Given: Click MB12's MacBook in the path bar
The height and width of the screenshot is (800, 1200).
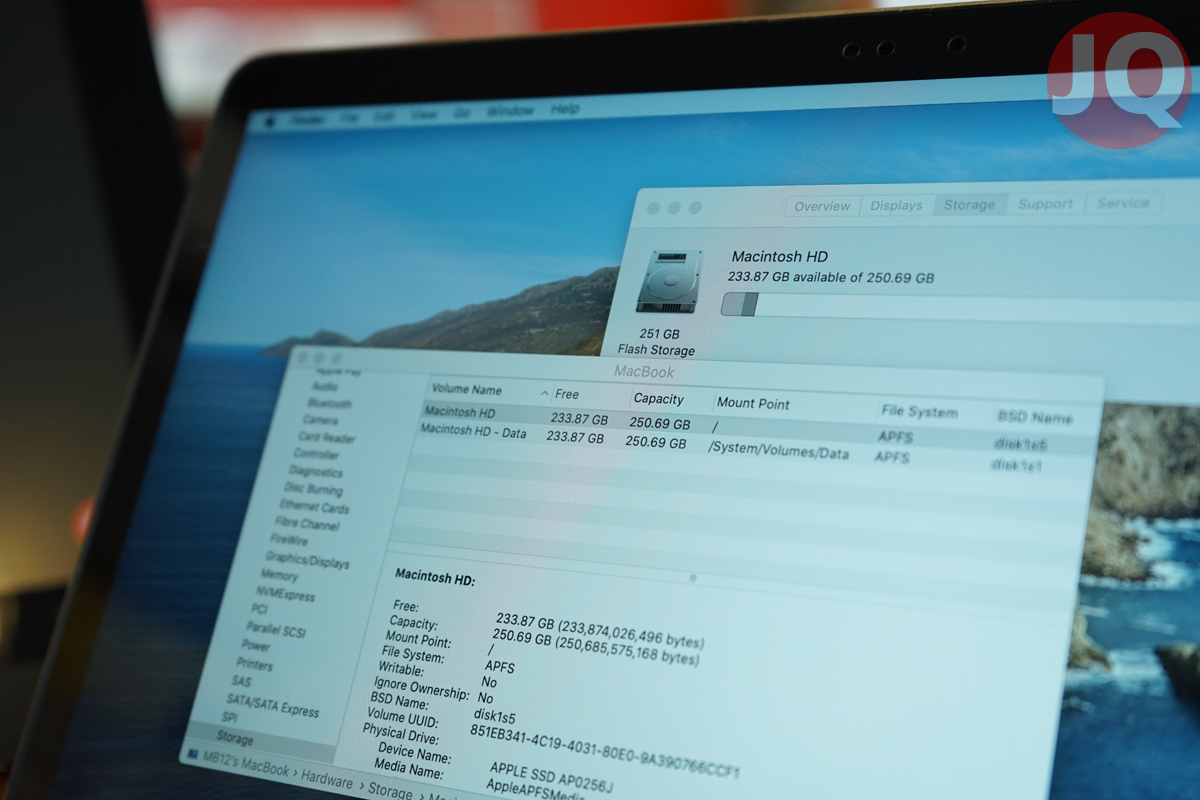Looking at the screenshot, I should tap(247, 764).
